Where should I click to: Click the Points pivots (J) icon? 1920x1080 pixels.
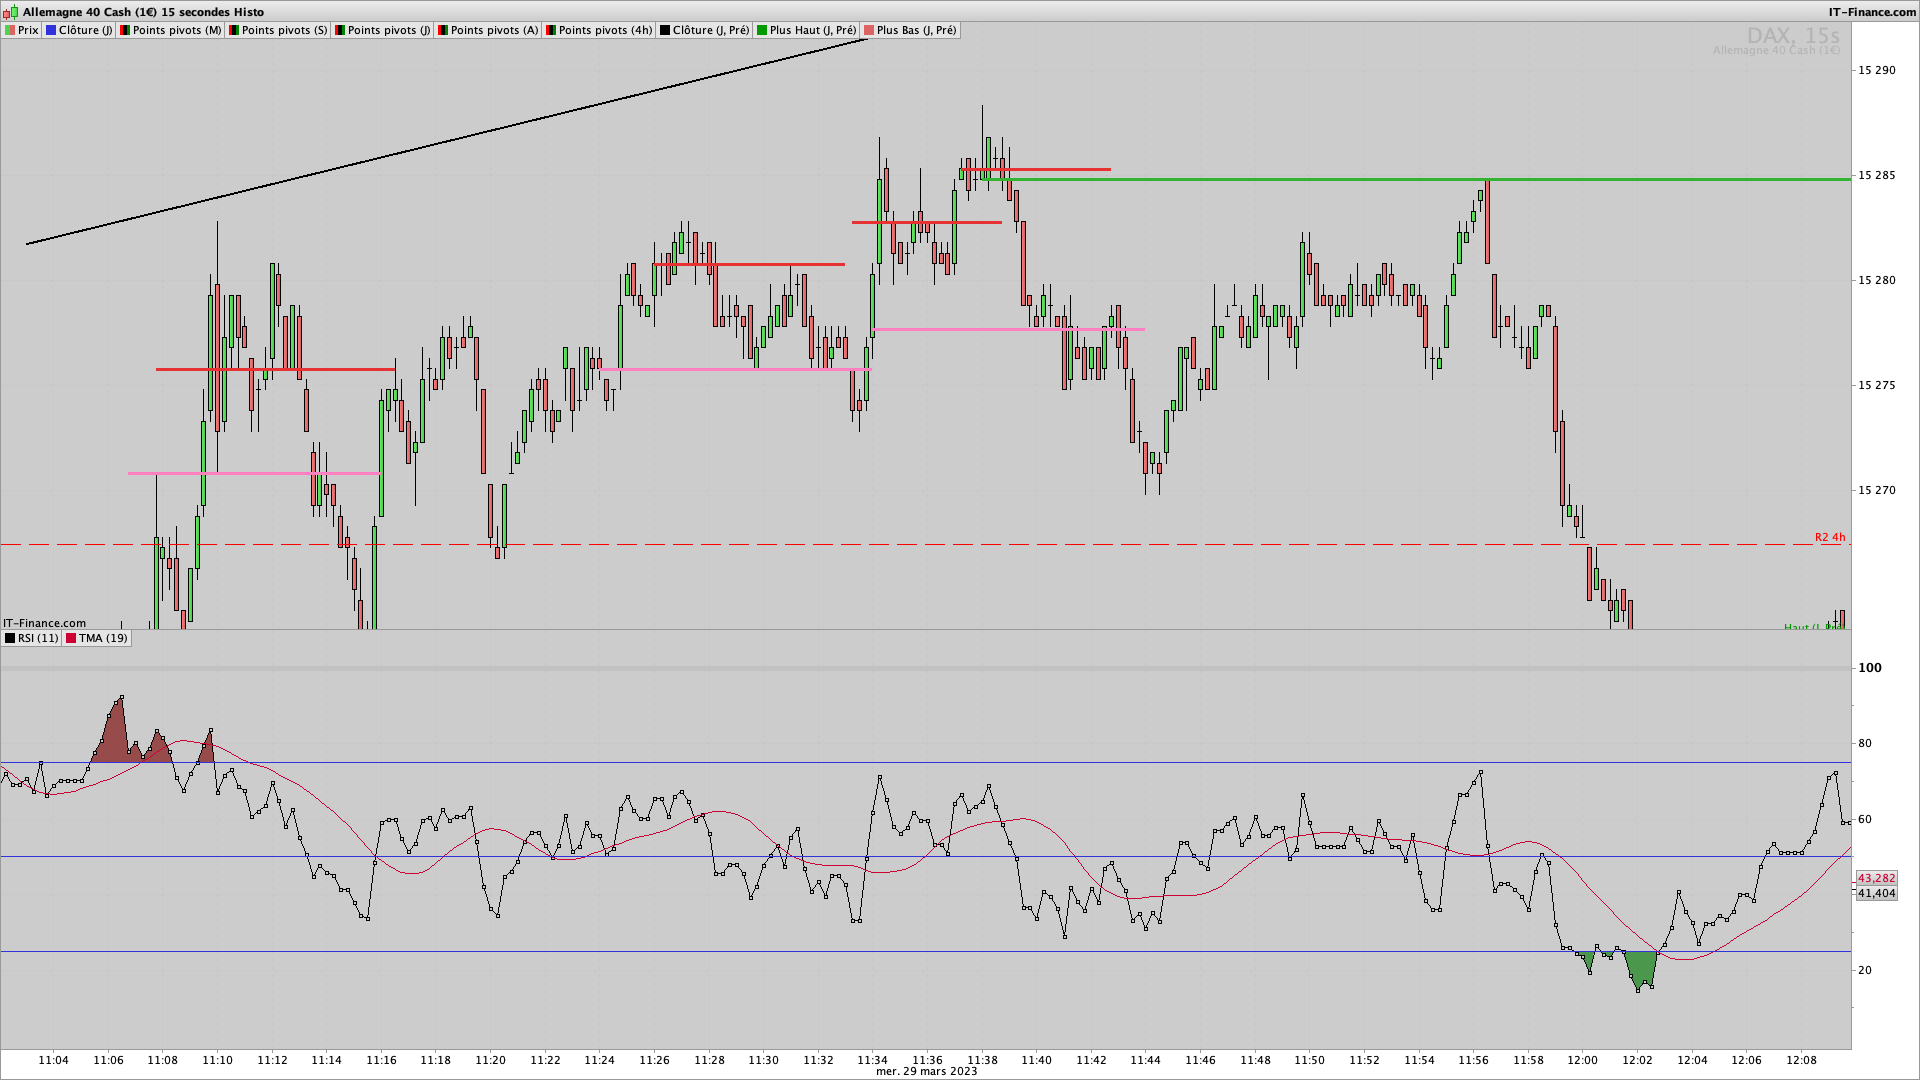click(x=340, y=30)
